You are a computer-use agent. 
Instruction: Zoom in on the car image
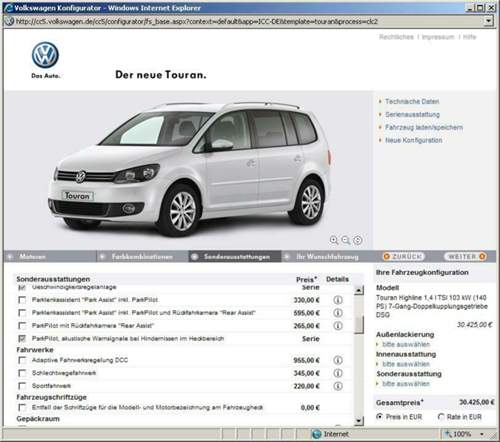tap(334, 240)
